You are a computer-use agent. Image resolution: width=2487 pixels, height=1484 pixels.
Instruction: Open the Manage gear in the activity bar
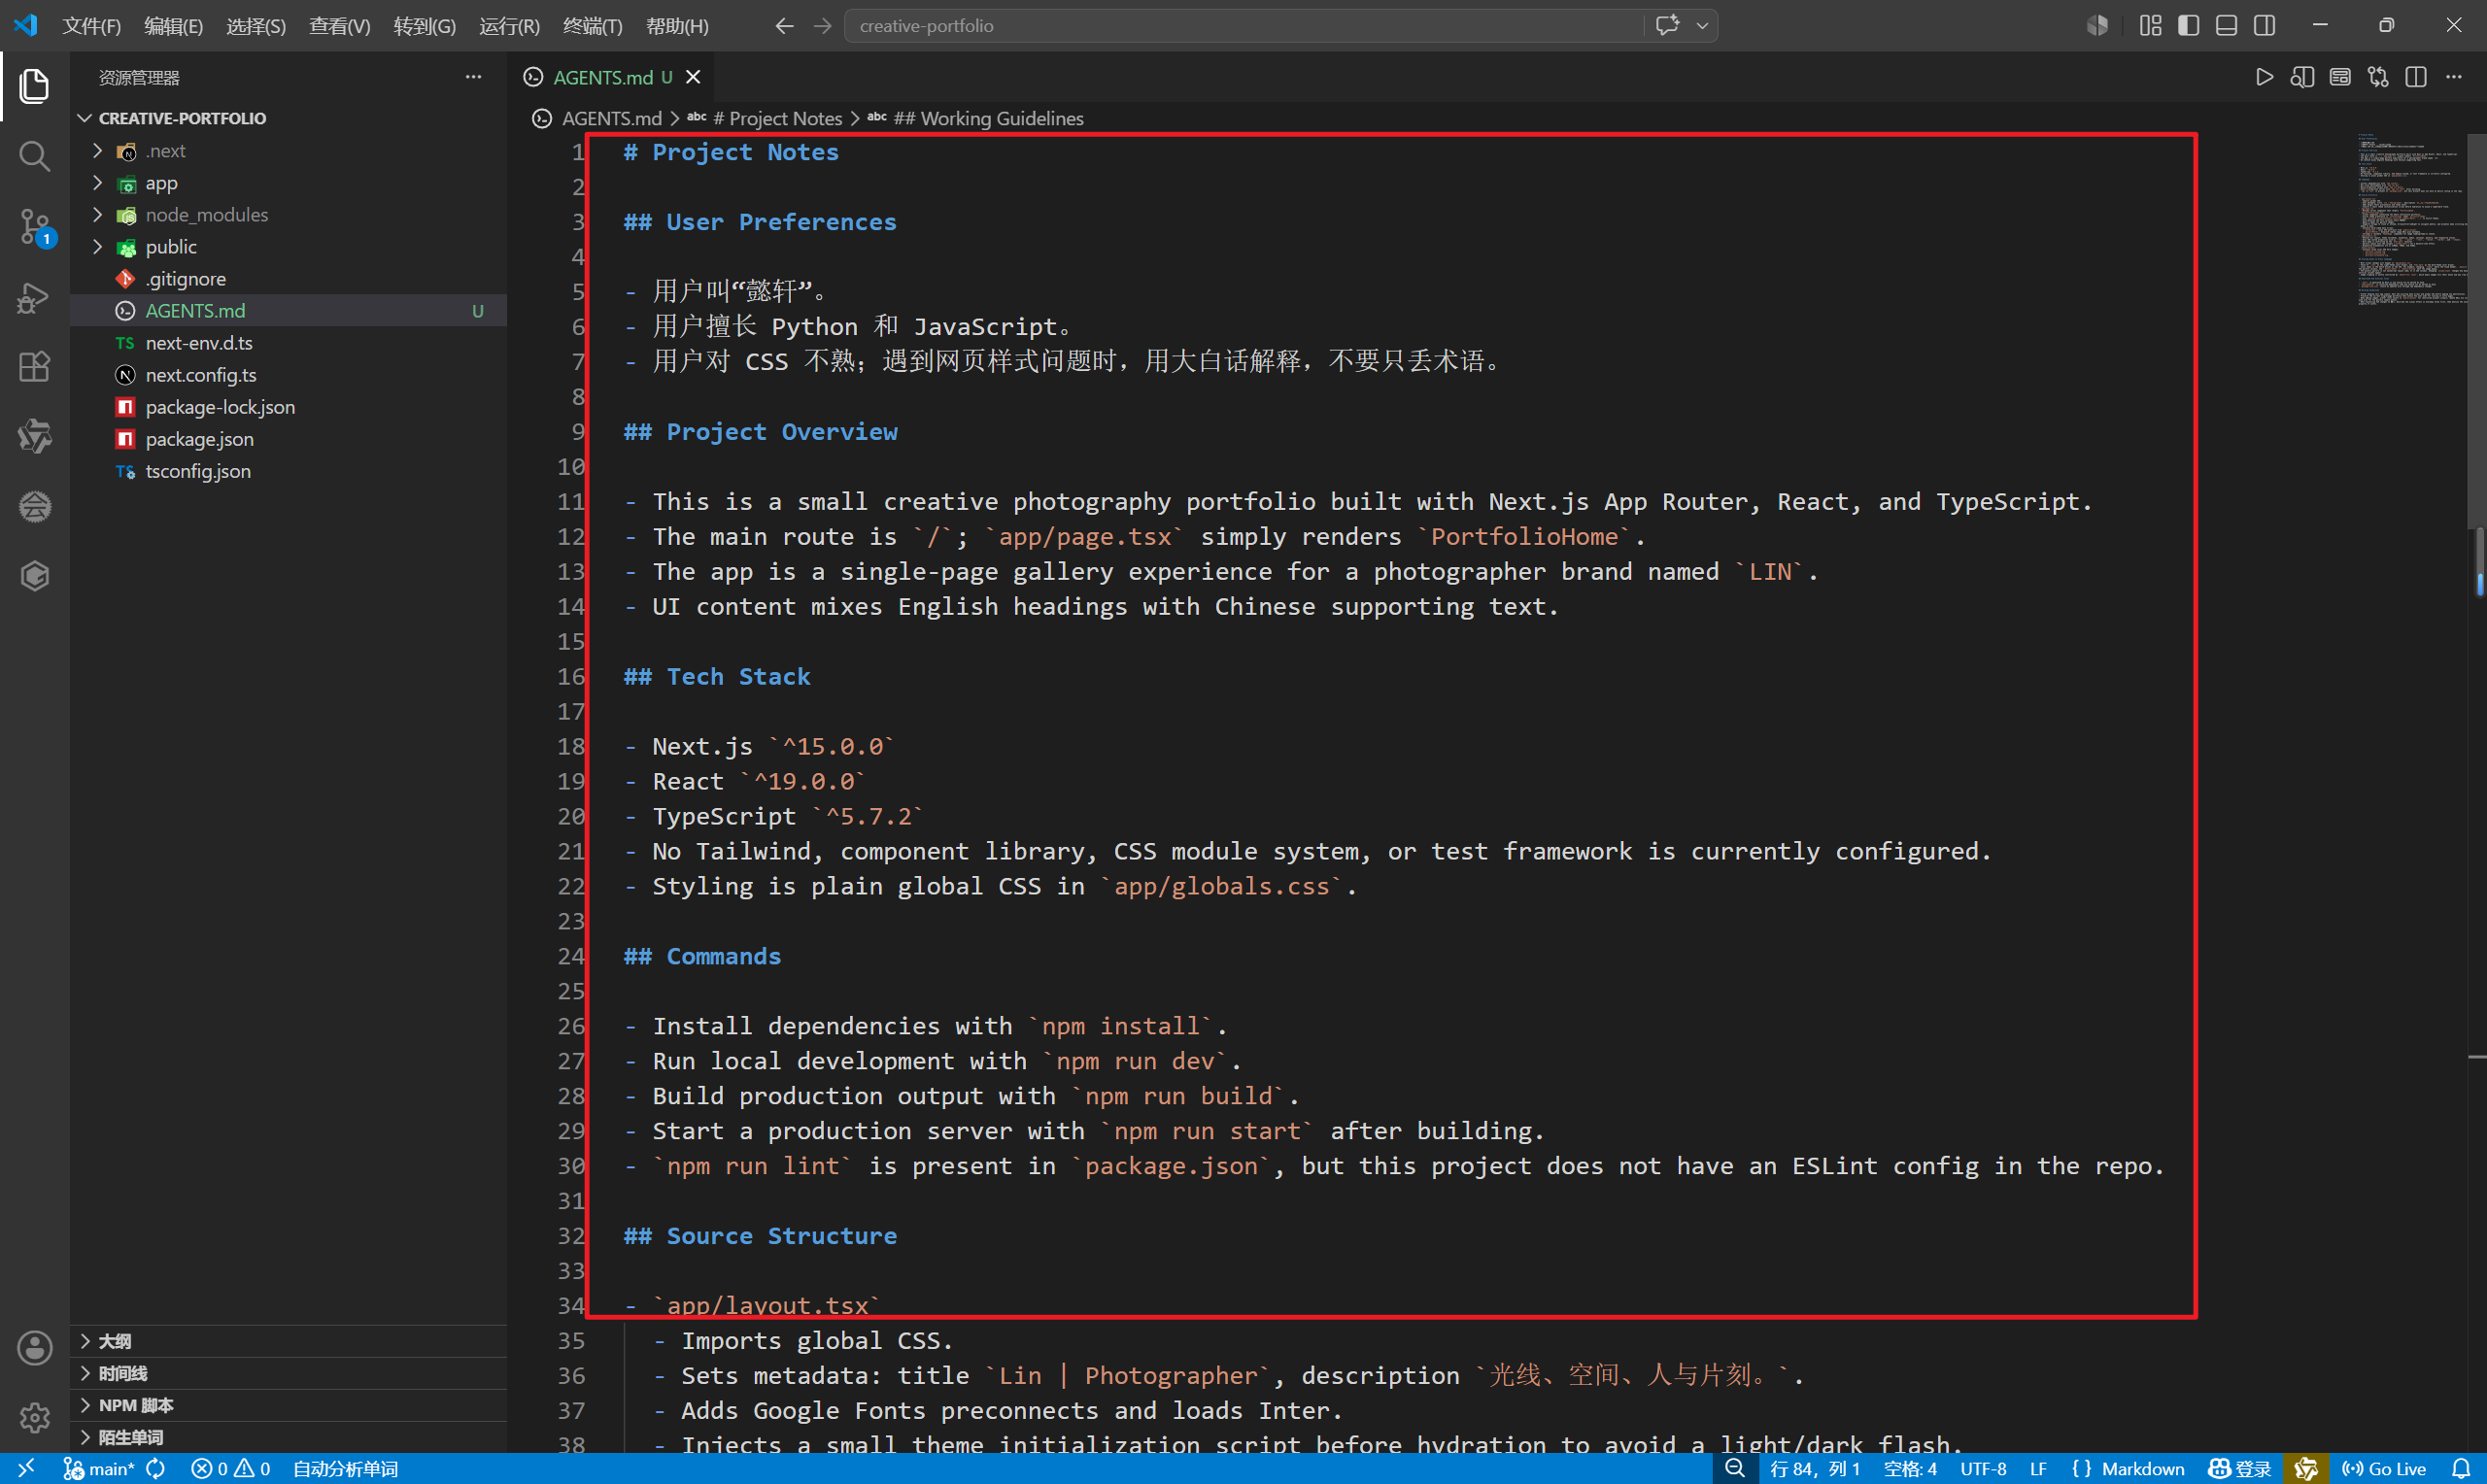pyautogui.click(x=34, y=1416)
